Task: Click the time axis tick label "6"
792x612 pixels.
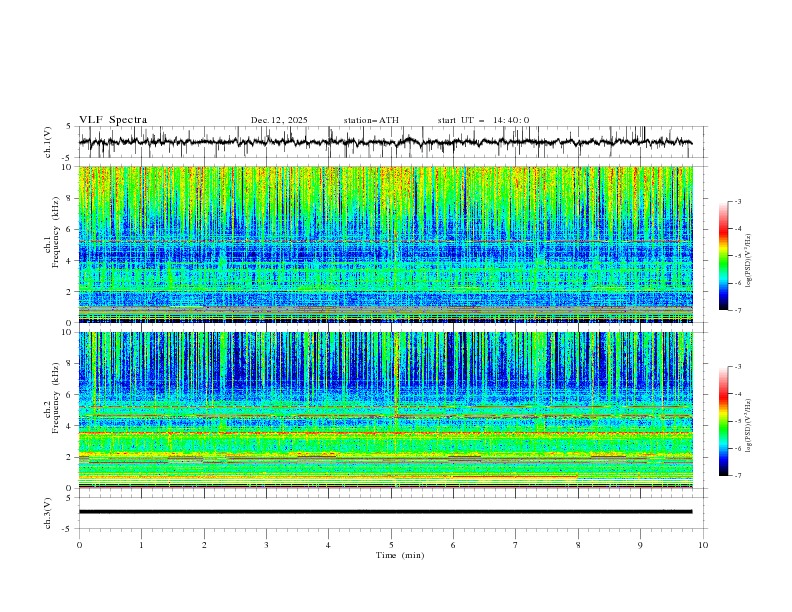Action: [x=453, y=545]
